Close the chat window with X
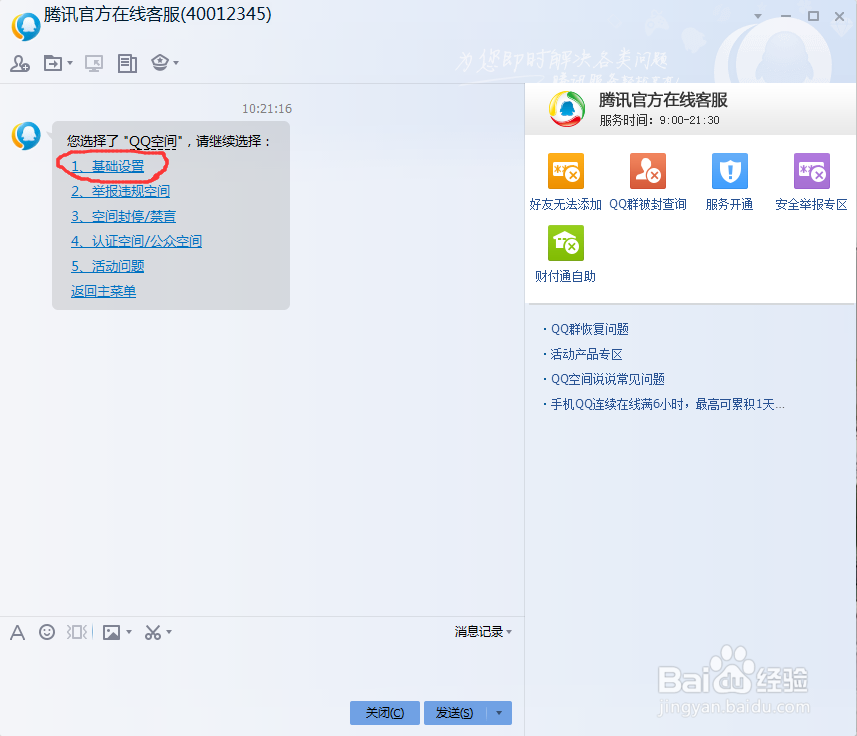The width and height of the screenshot is (857, 736). click(840, 16)
